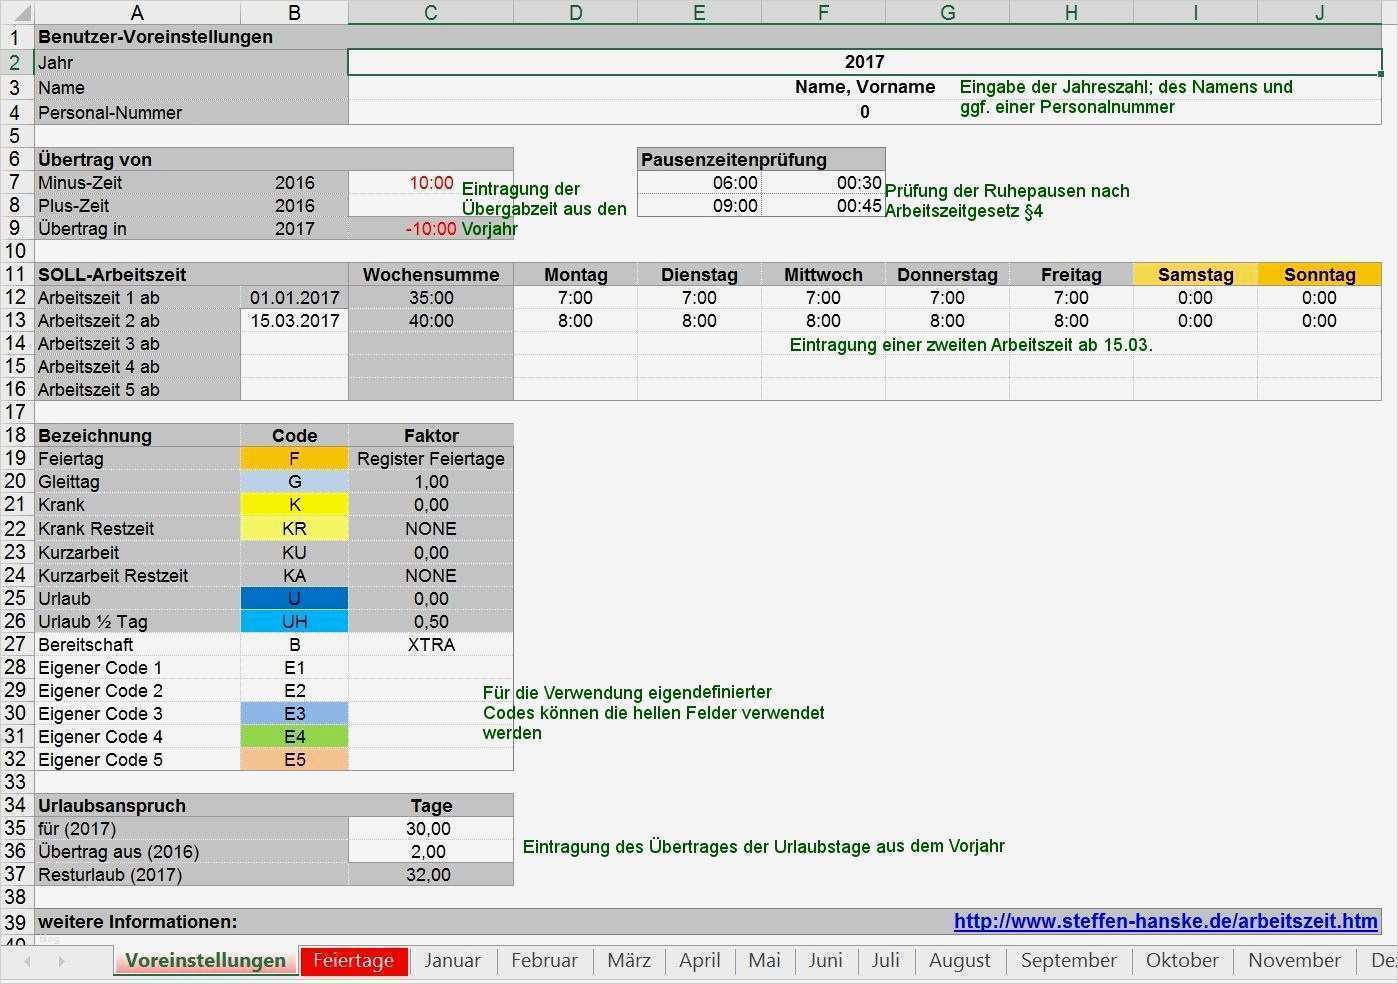This screenshot has width=1398, height=984.
Task: Select the Minus-Zeit 10:00 cell
Action: click(430, 182)
